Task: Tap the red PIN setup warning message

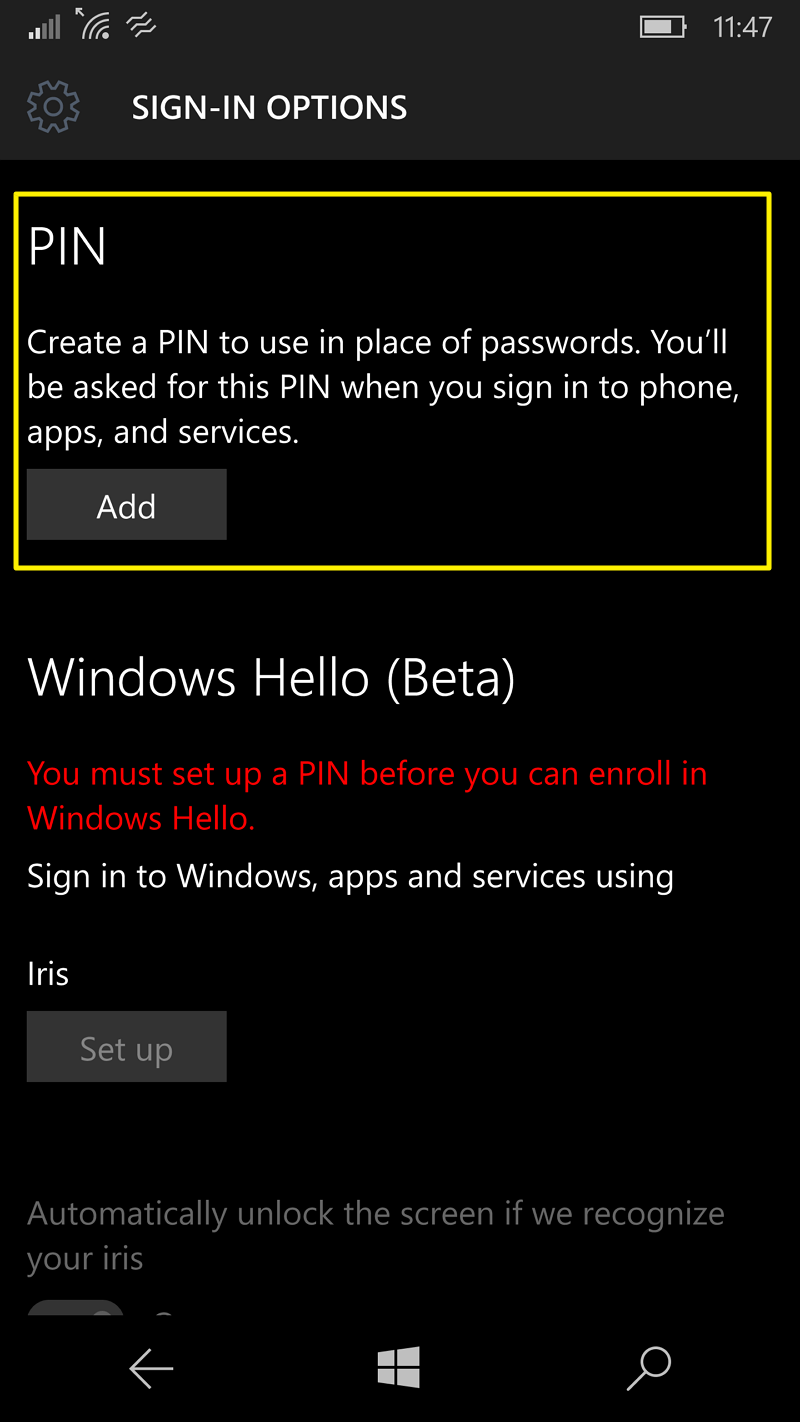Action: pyautogui.click(x=368, y=794)
